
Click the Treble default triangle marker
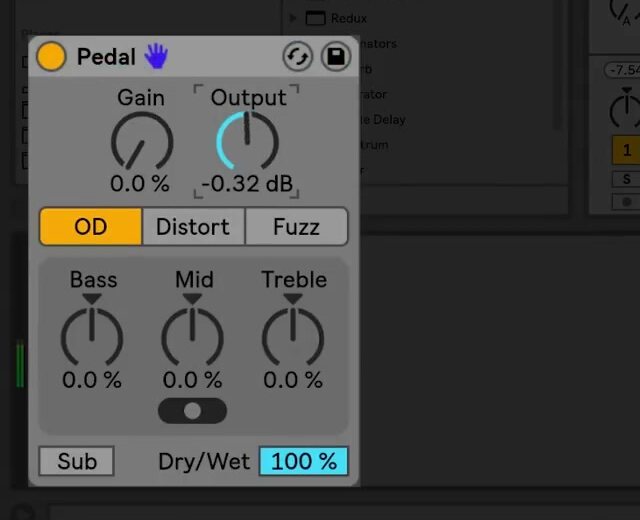[x=293, y=299]
